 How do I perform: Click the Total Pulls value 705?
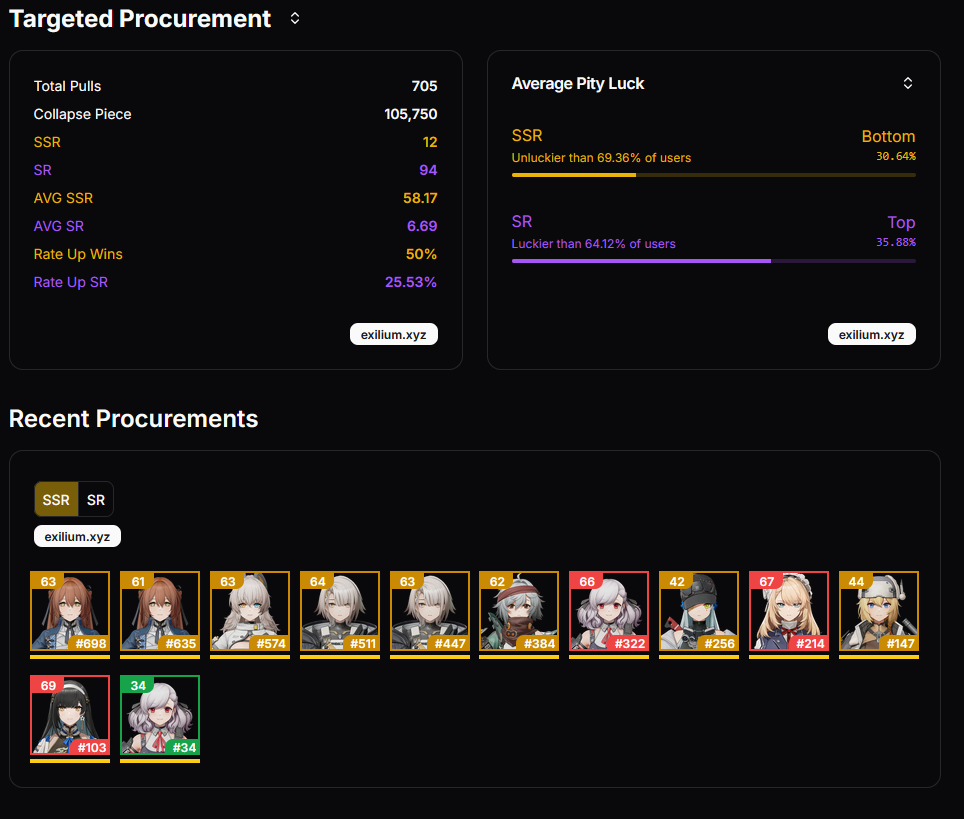[424, 86]
